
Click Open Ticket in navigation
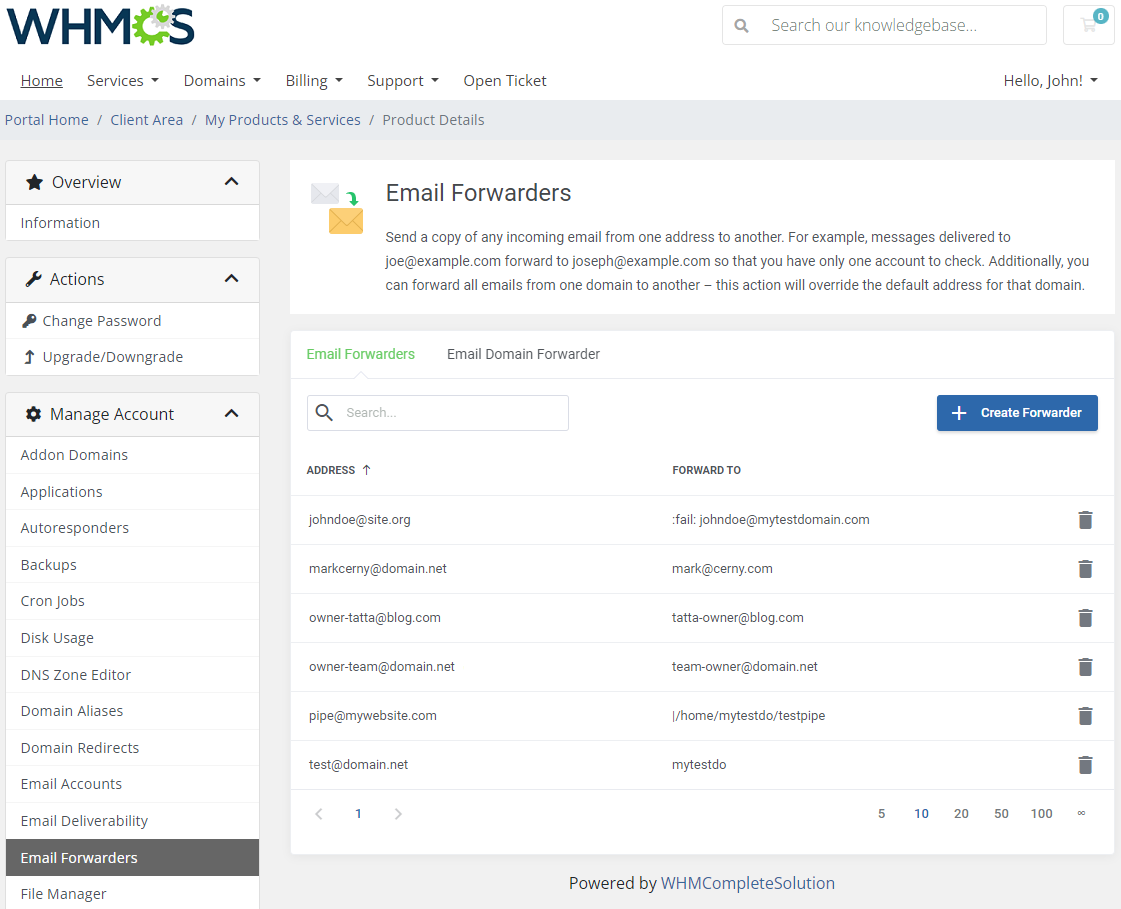pos(505,81)
